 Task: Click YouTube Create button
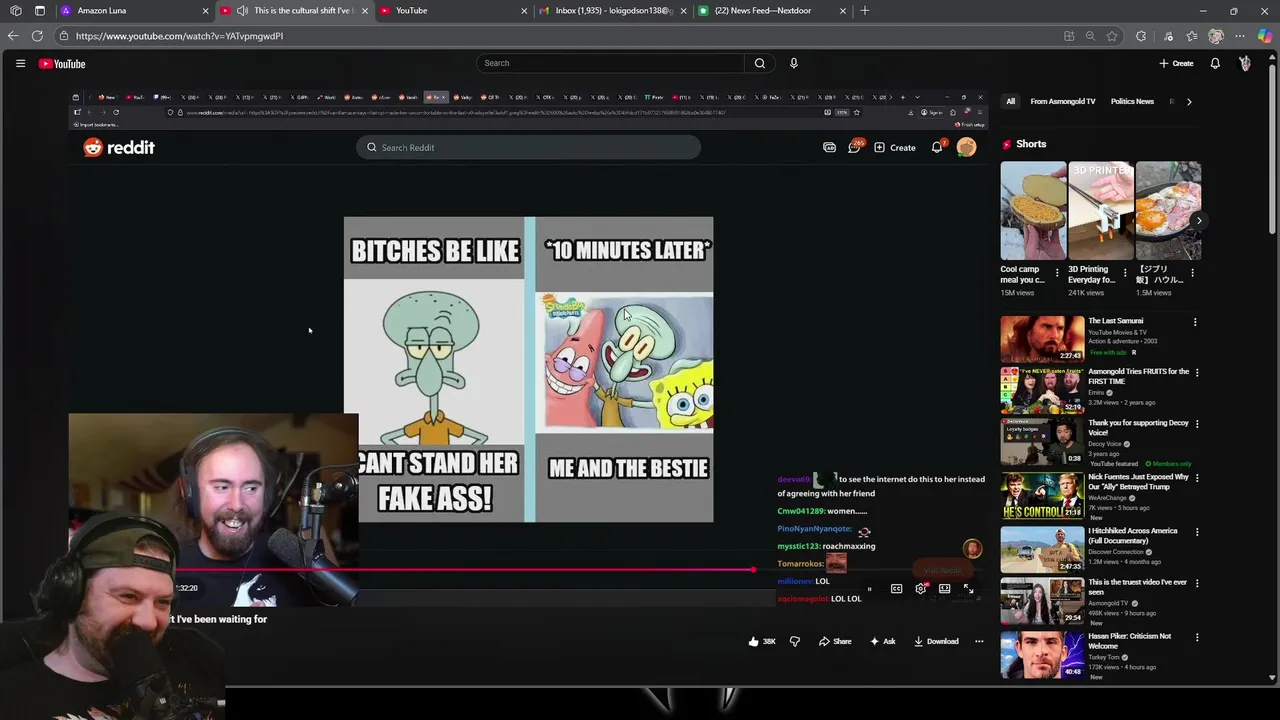point(1176,63)
